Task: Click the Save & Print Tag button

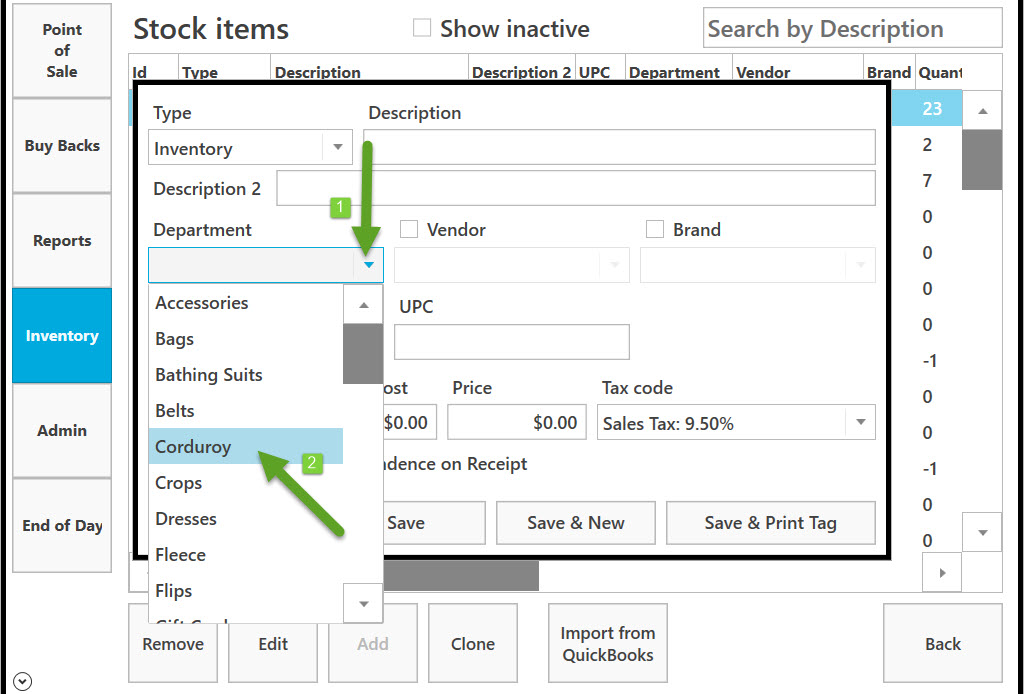Action: click(771, 522)
